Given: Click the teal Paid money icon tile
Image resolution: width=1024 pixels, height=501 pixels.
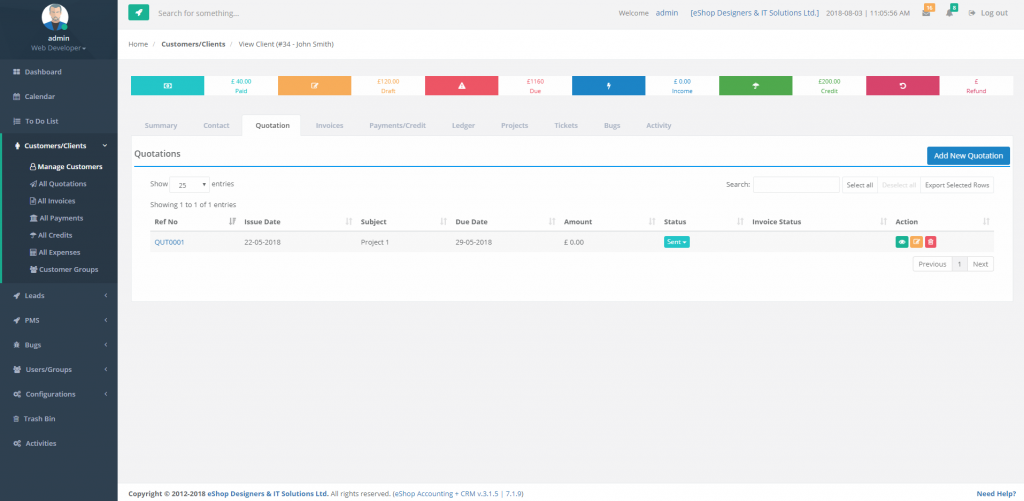Looking at the screenshot, I should [x=167, y=86].
